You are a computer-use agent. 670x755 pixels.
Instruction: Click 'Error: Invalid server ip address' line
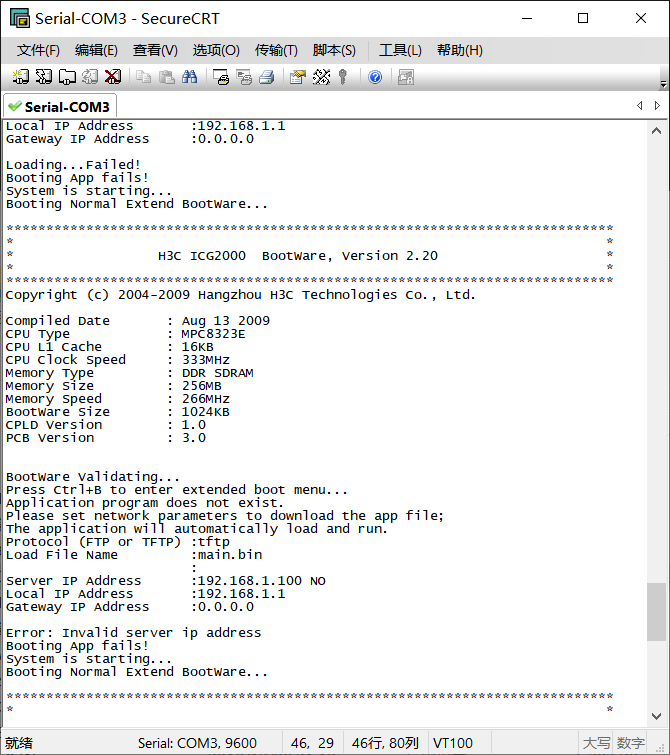click(x=133, y=633)
